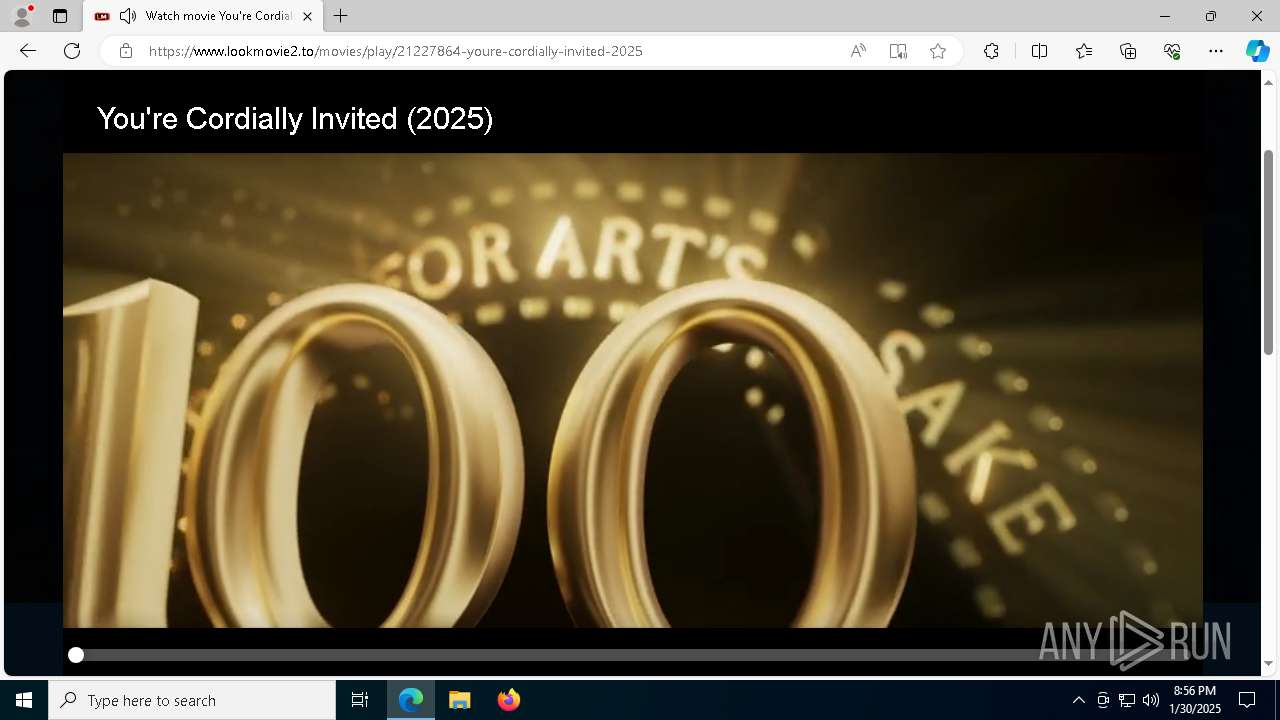Open Settings and more menu
This screenshot has height=720, width=1280.
point(1216,51)
